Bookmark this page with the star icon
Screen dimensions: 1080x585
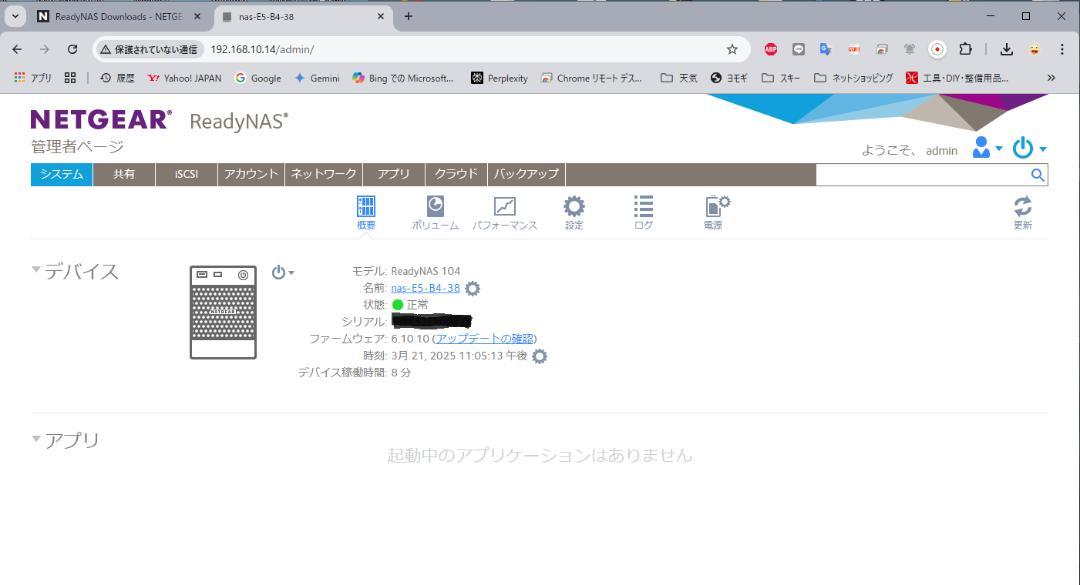coord(732,49)
